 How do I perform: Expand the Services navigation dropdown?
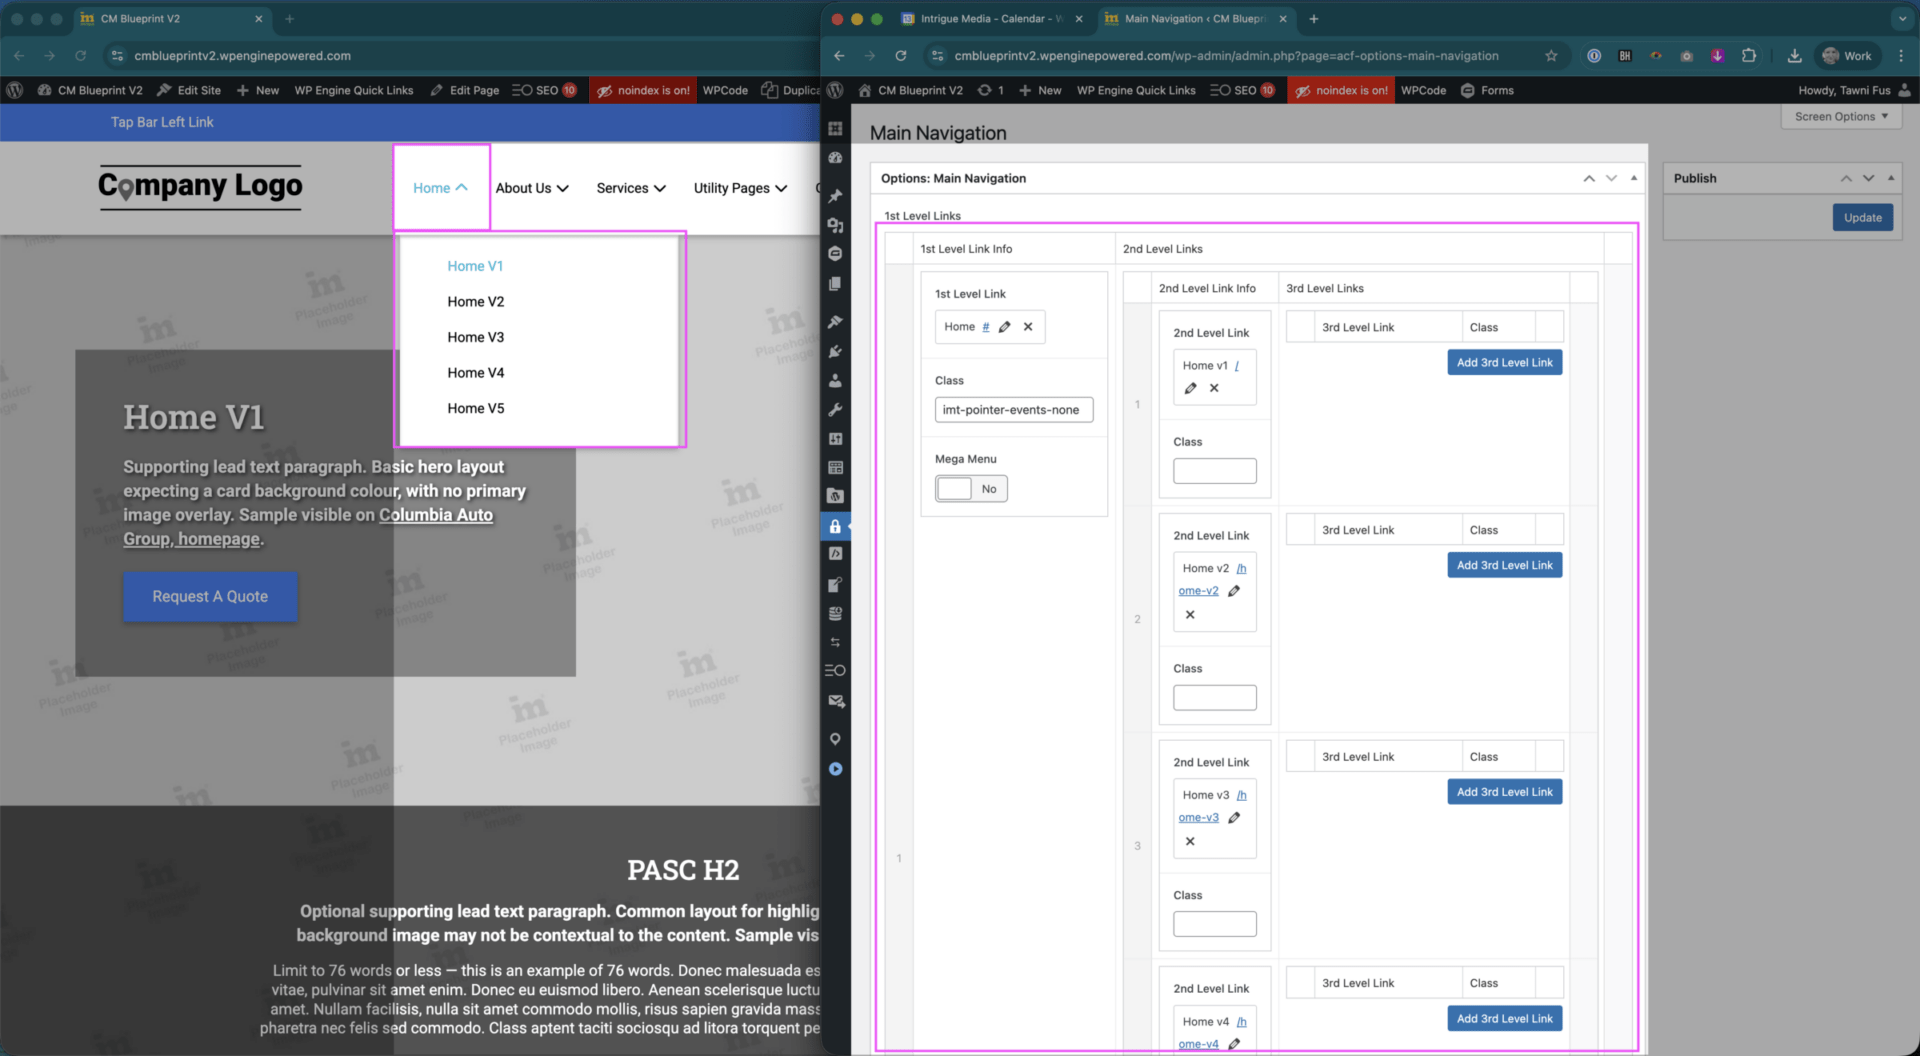point(631,188)
